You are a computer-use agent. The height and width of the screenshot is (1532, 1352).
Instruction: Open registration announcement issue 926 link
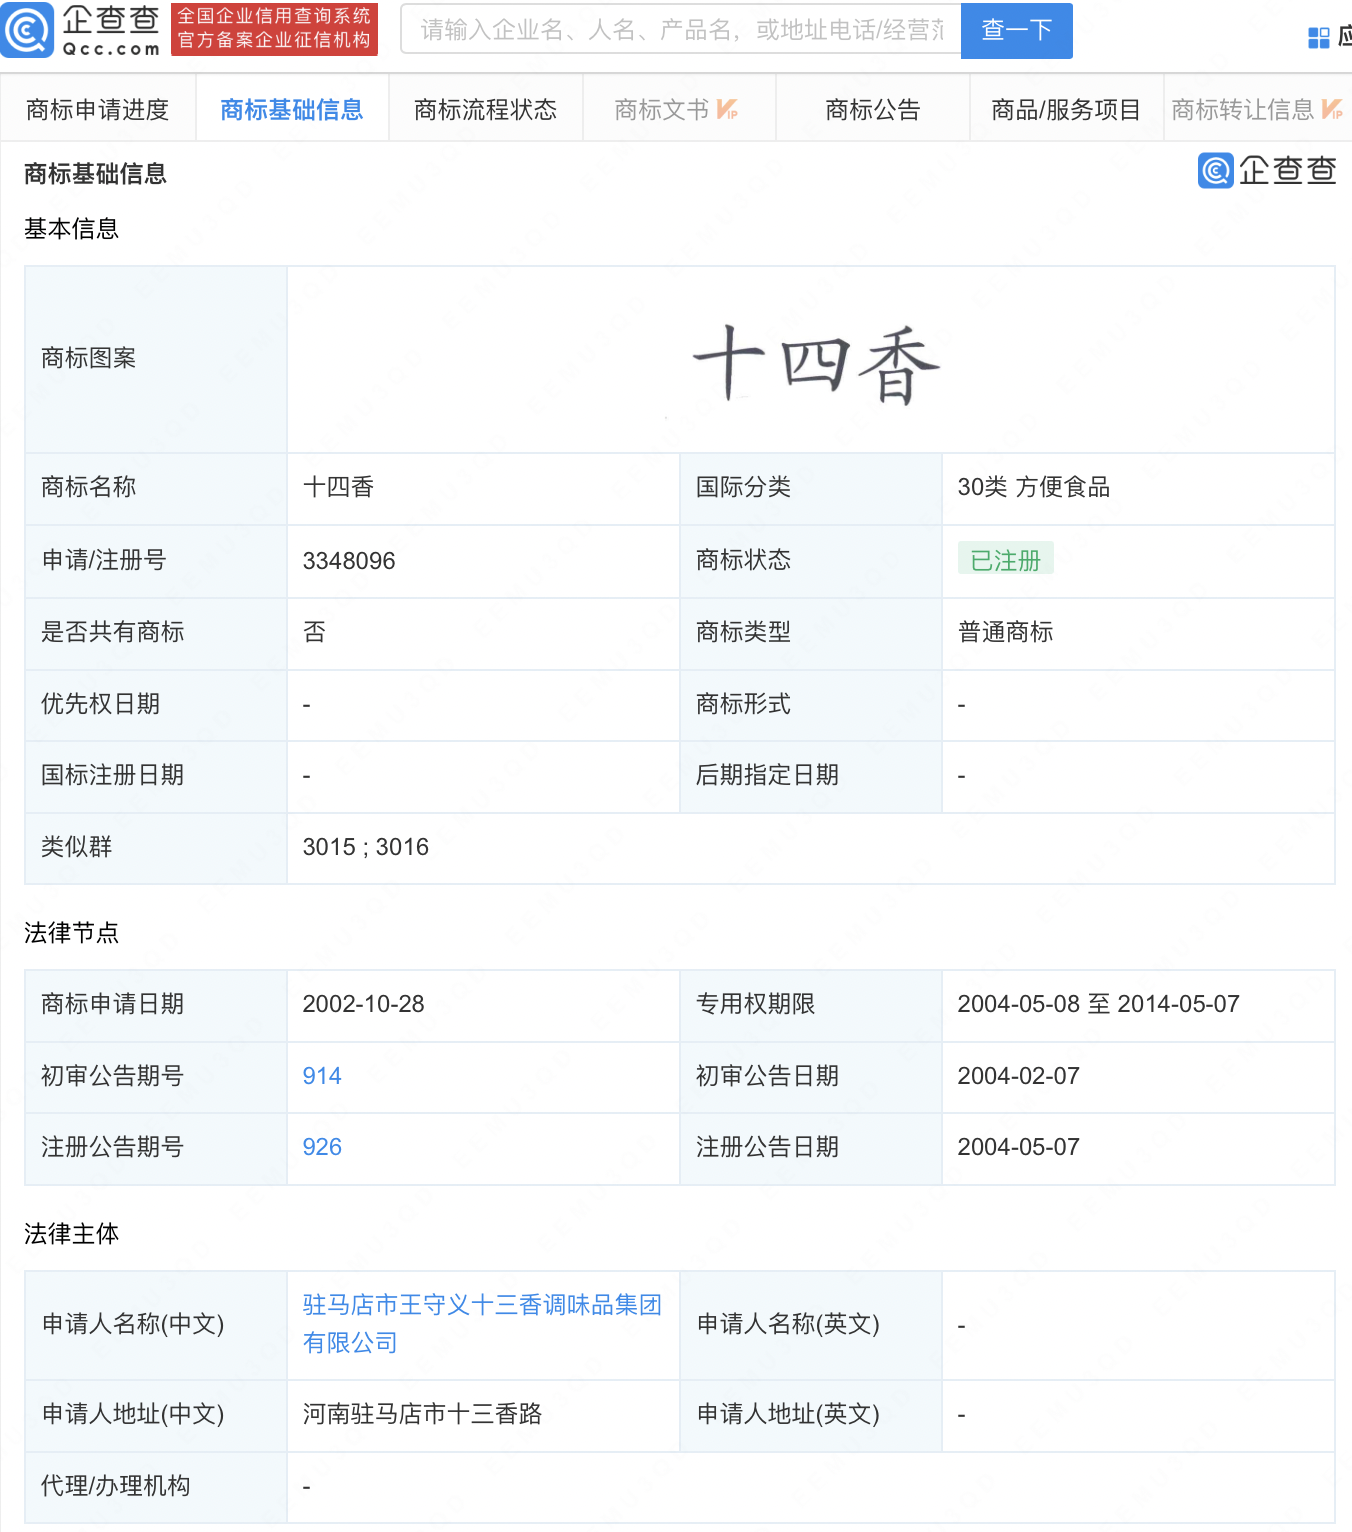pyautogui.click(x=322, y=1147)
